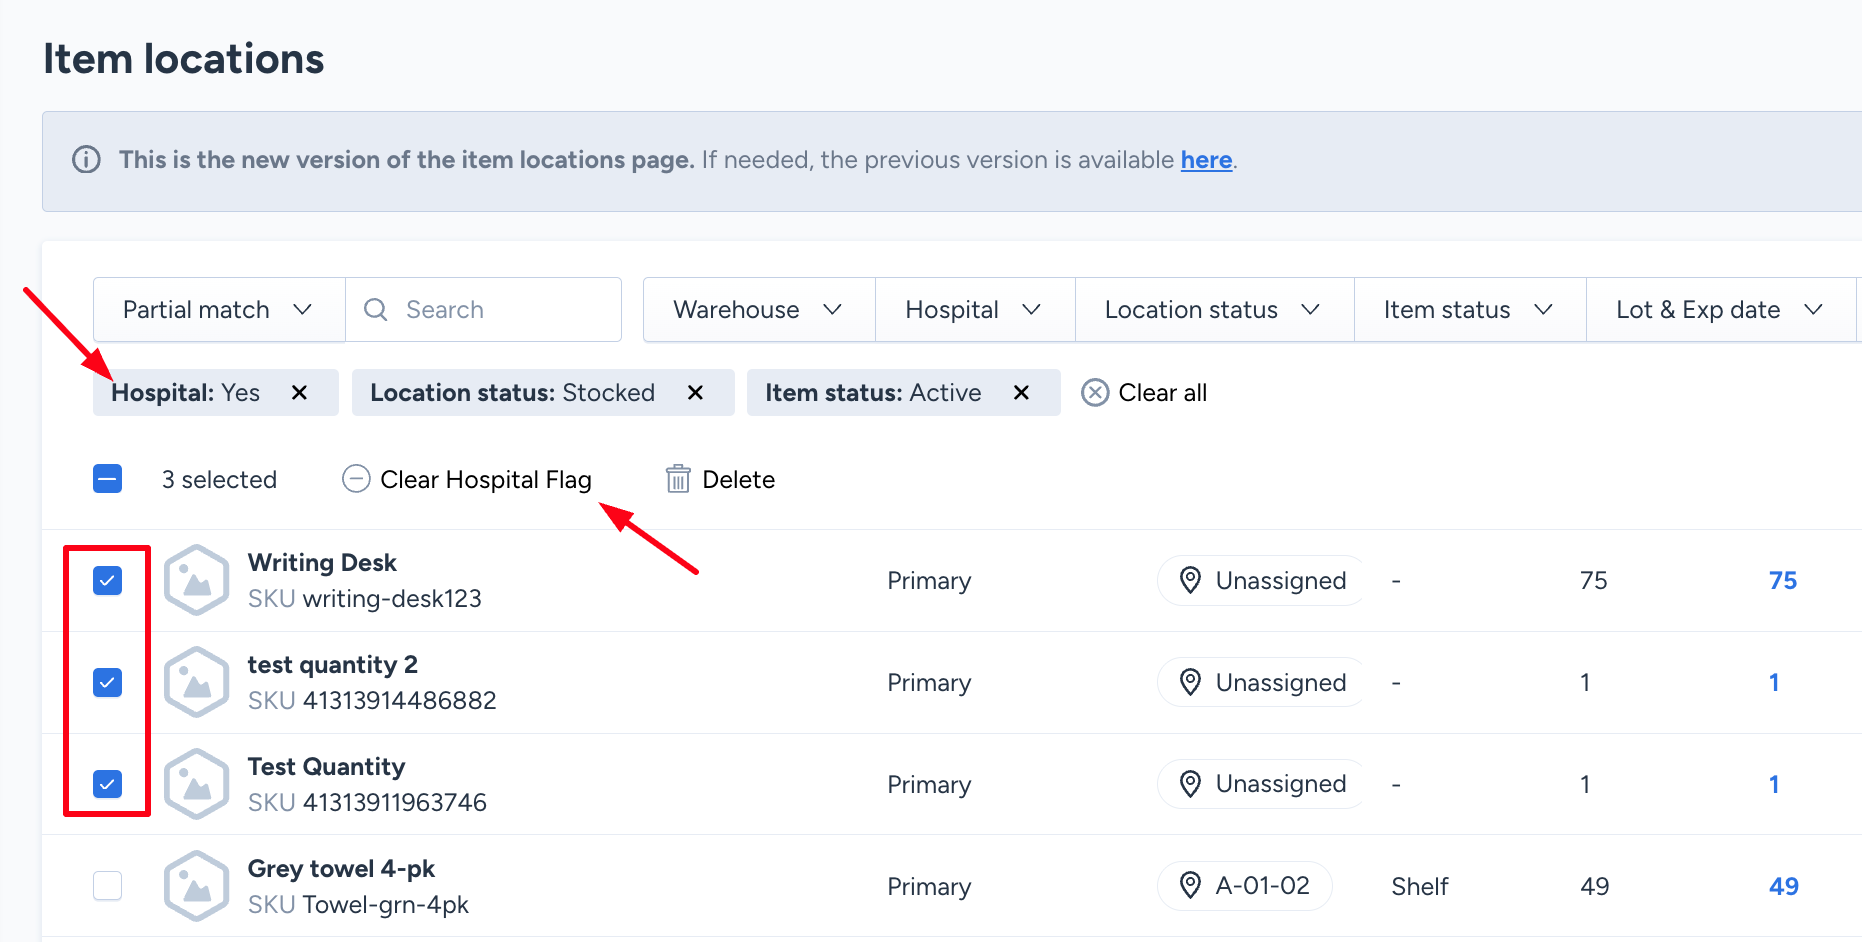Click location pin icon for Test Quantity
This screenshot has width=1862, height=942.
point(1190,785)
